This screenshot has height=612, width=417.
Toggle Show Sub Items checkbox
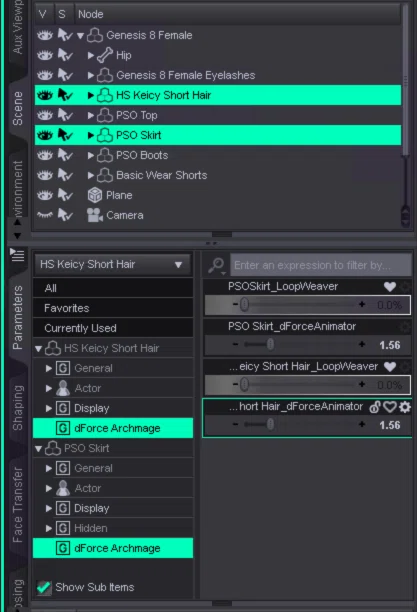pos(44,587)
